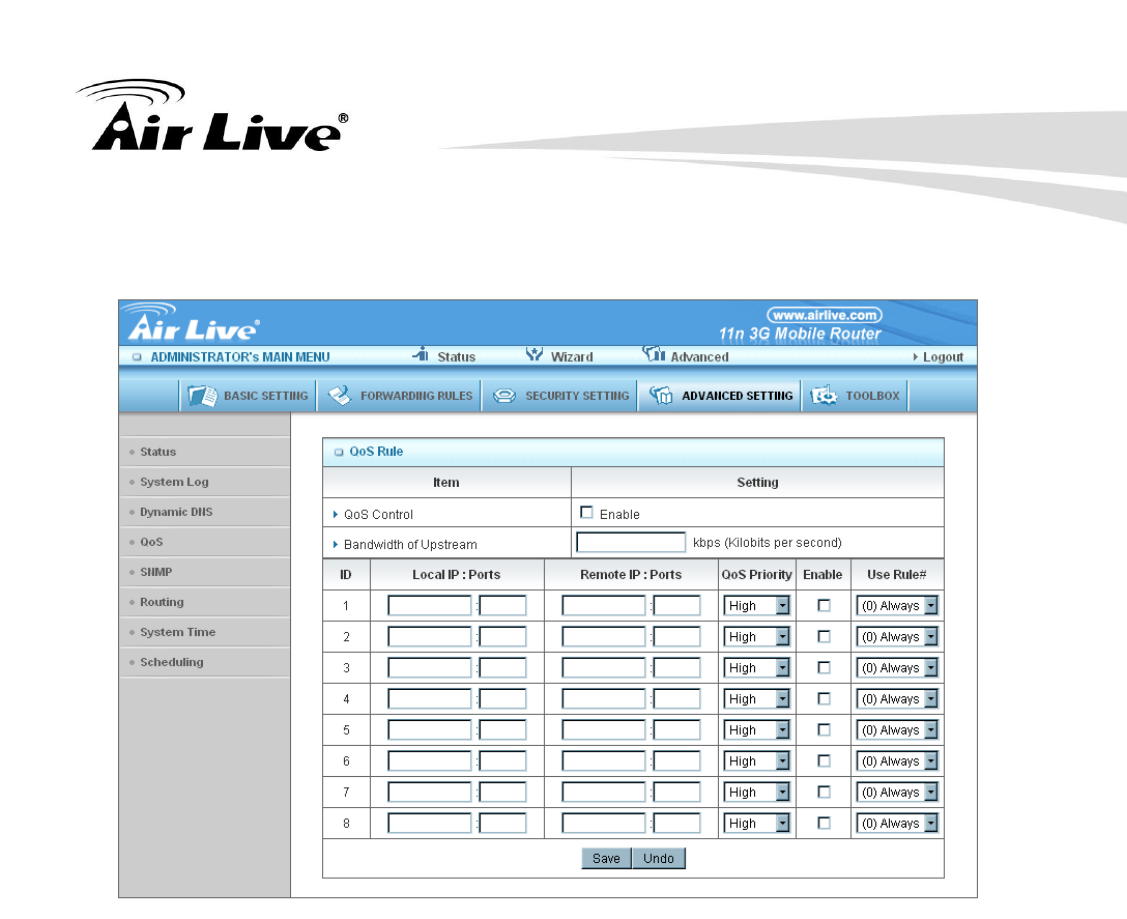
Task: Save the QoS rule settings
Action: point(606,858)
